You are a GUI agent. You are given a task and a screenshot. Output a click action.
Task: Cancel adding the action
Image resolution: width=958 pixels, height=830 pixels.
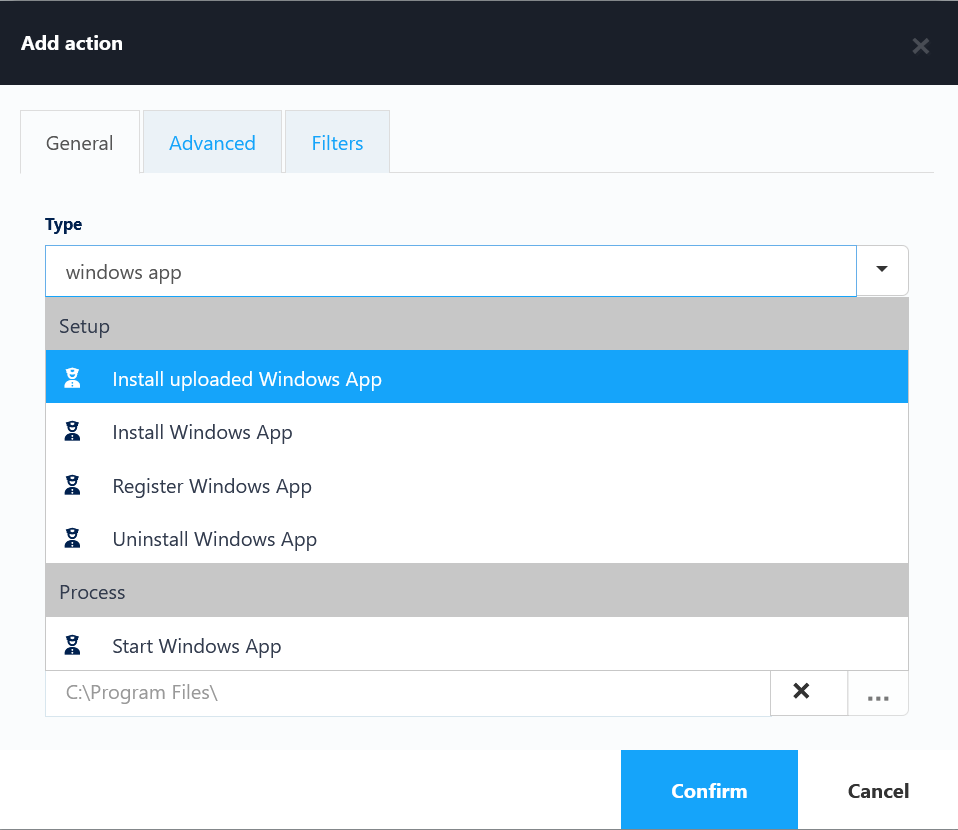878,791
